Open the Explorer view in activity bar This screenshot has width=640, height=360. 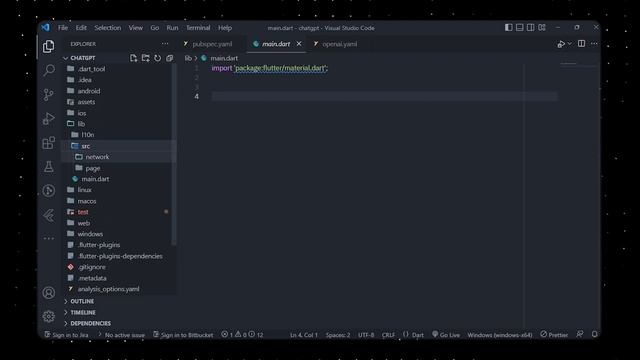coord(48,46)
